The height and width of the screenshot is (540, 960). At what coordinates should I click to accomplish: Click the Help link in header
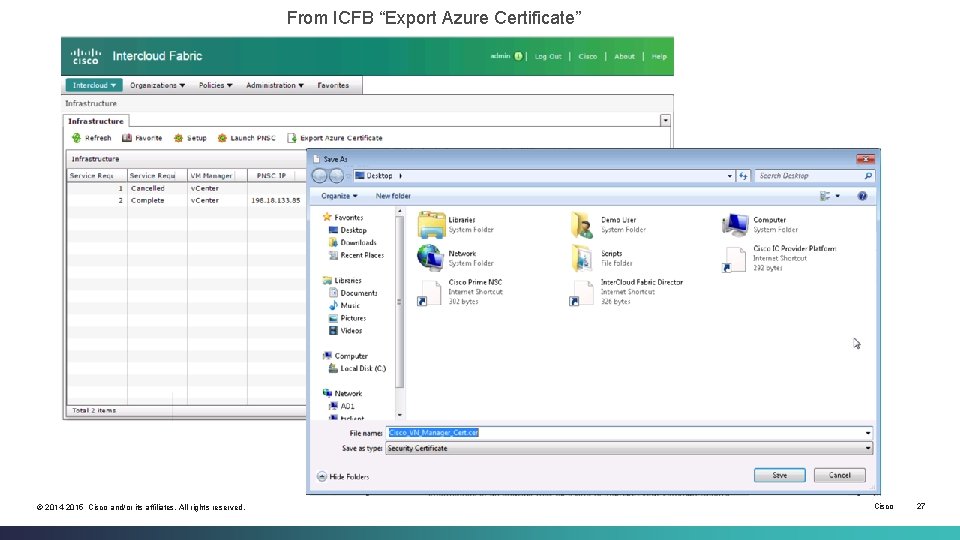[659, 56]
